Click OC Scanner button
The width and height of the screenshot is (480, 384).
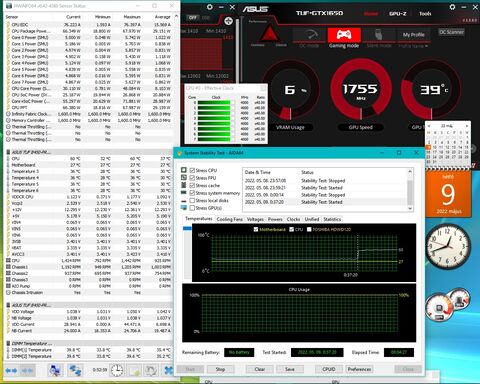pos(451,32)
